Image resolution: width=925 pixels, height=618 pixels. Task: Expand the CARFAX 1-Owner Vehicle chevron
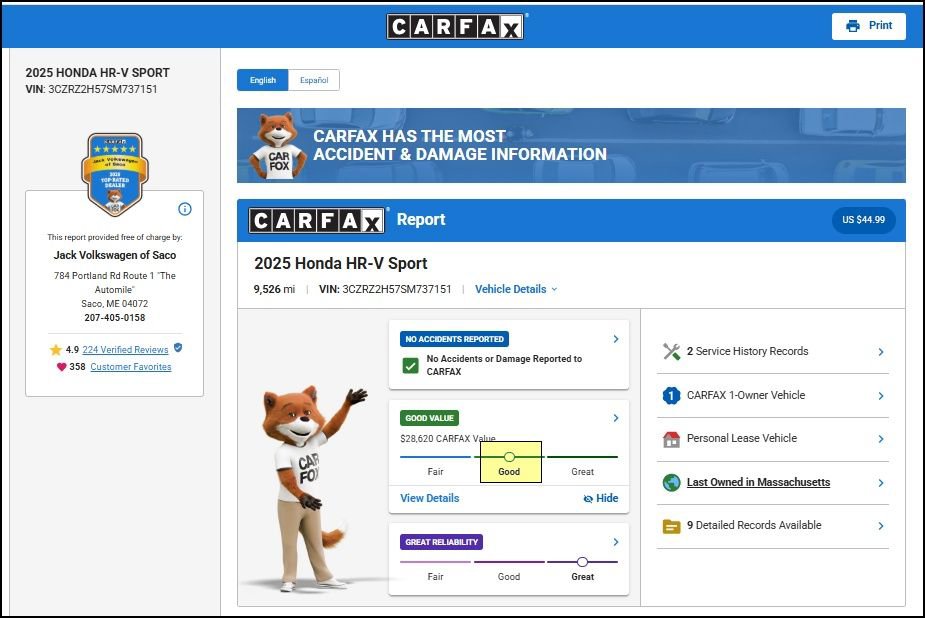coord(881,396)
